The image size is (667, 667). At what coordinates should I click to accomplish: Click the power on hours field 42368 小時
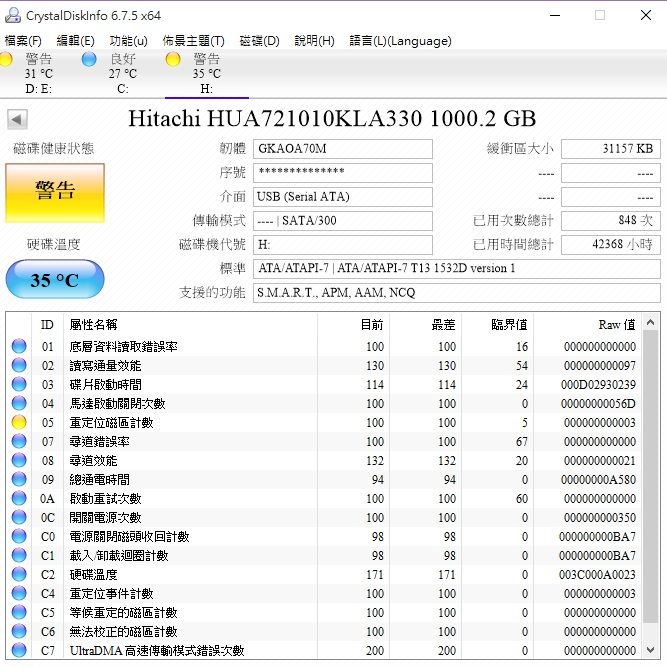click(611, 245)
